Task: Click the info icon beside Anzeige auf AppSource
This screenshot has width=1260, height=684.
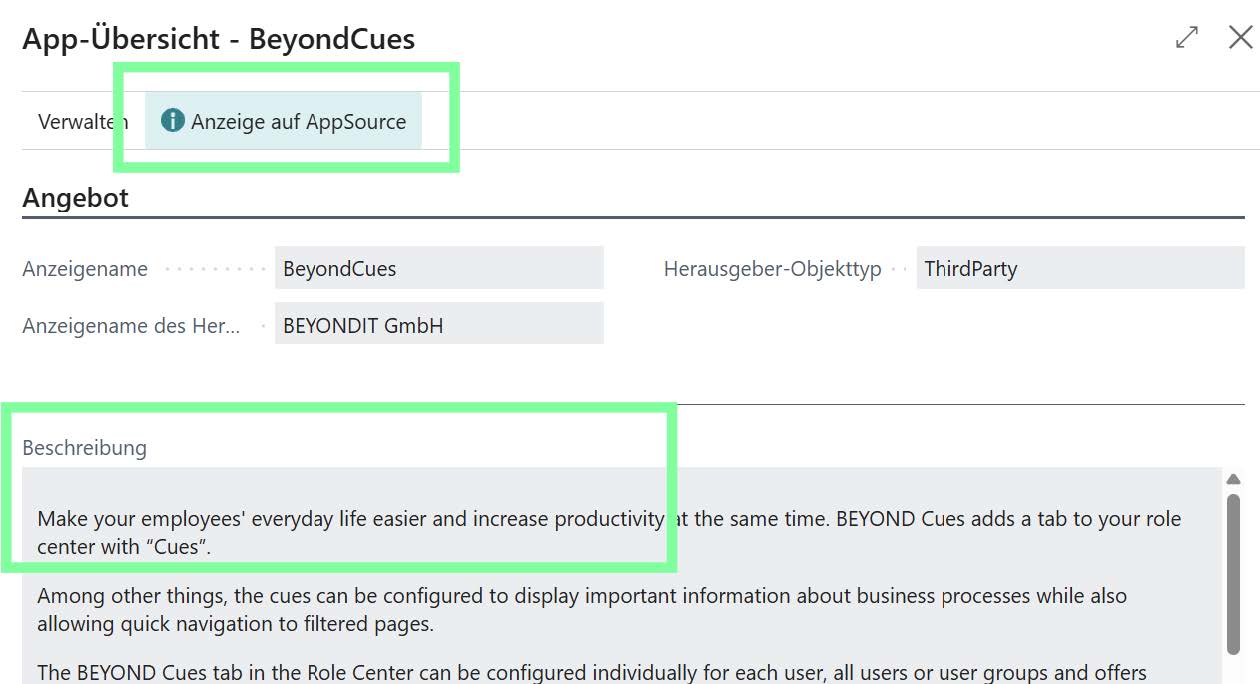Action: pyautogui.click(x=173, y=121)
